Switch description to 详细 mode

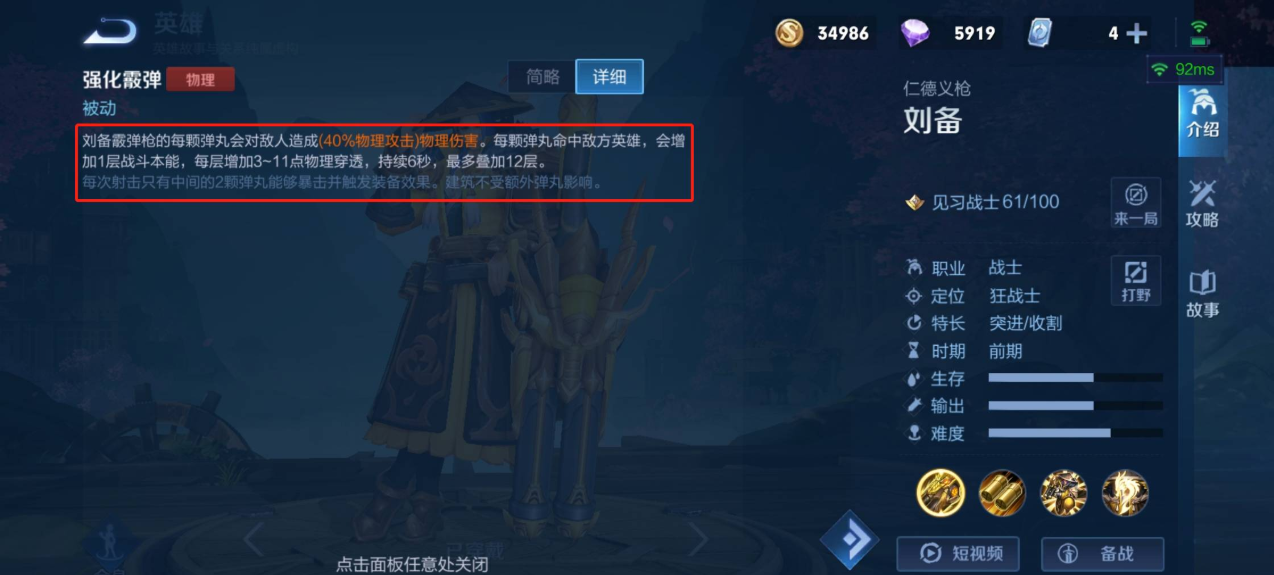click(609, 77)
